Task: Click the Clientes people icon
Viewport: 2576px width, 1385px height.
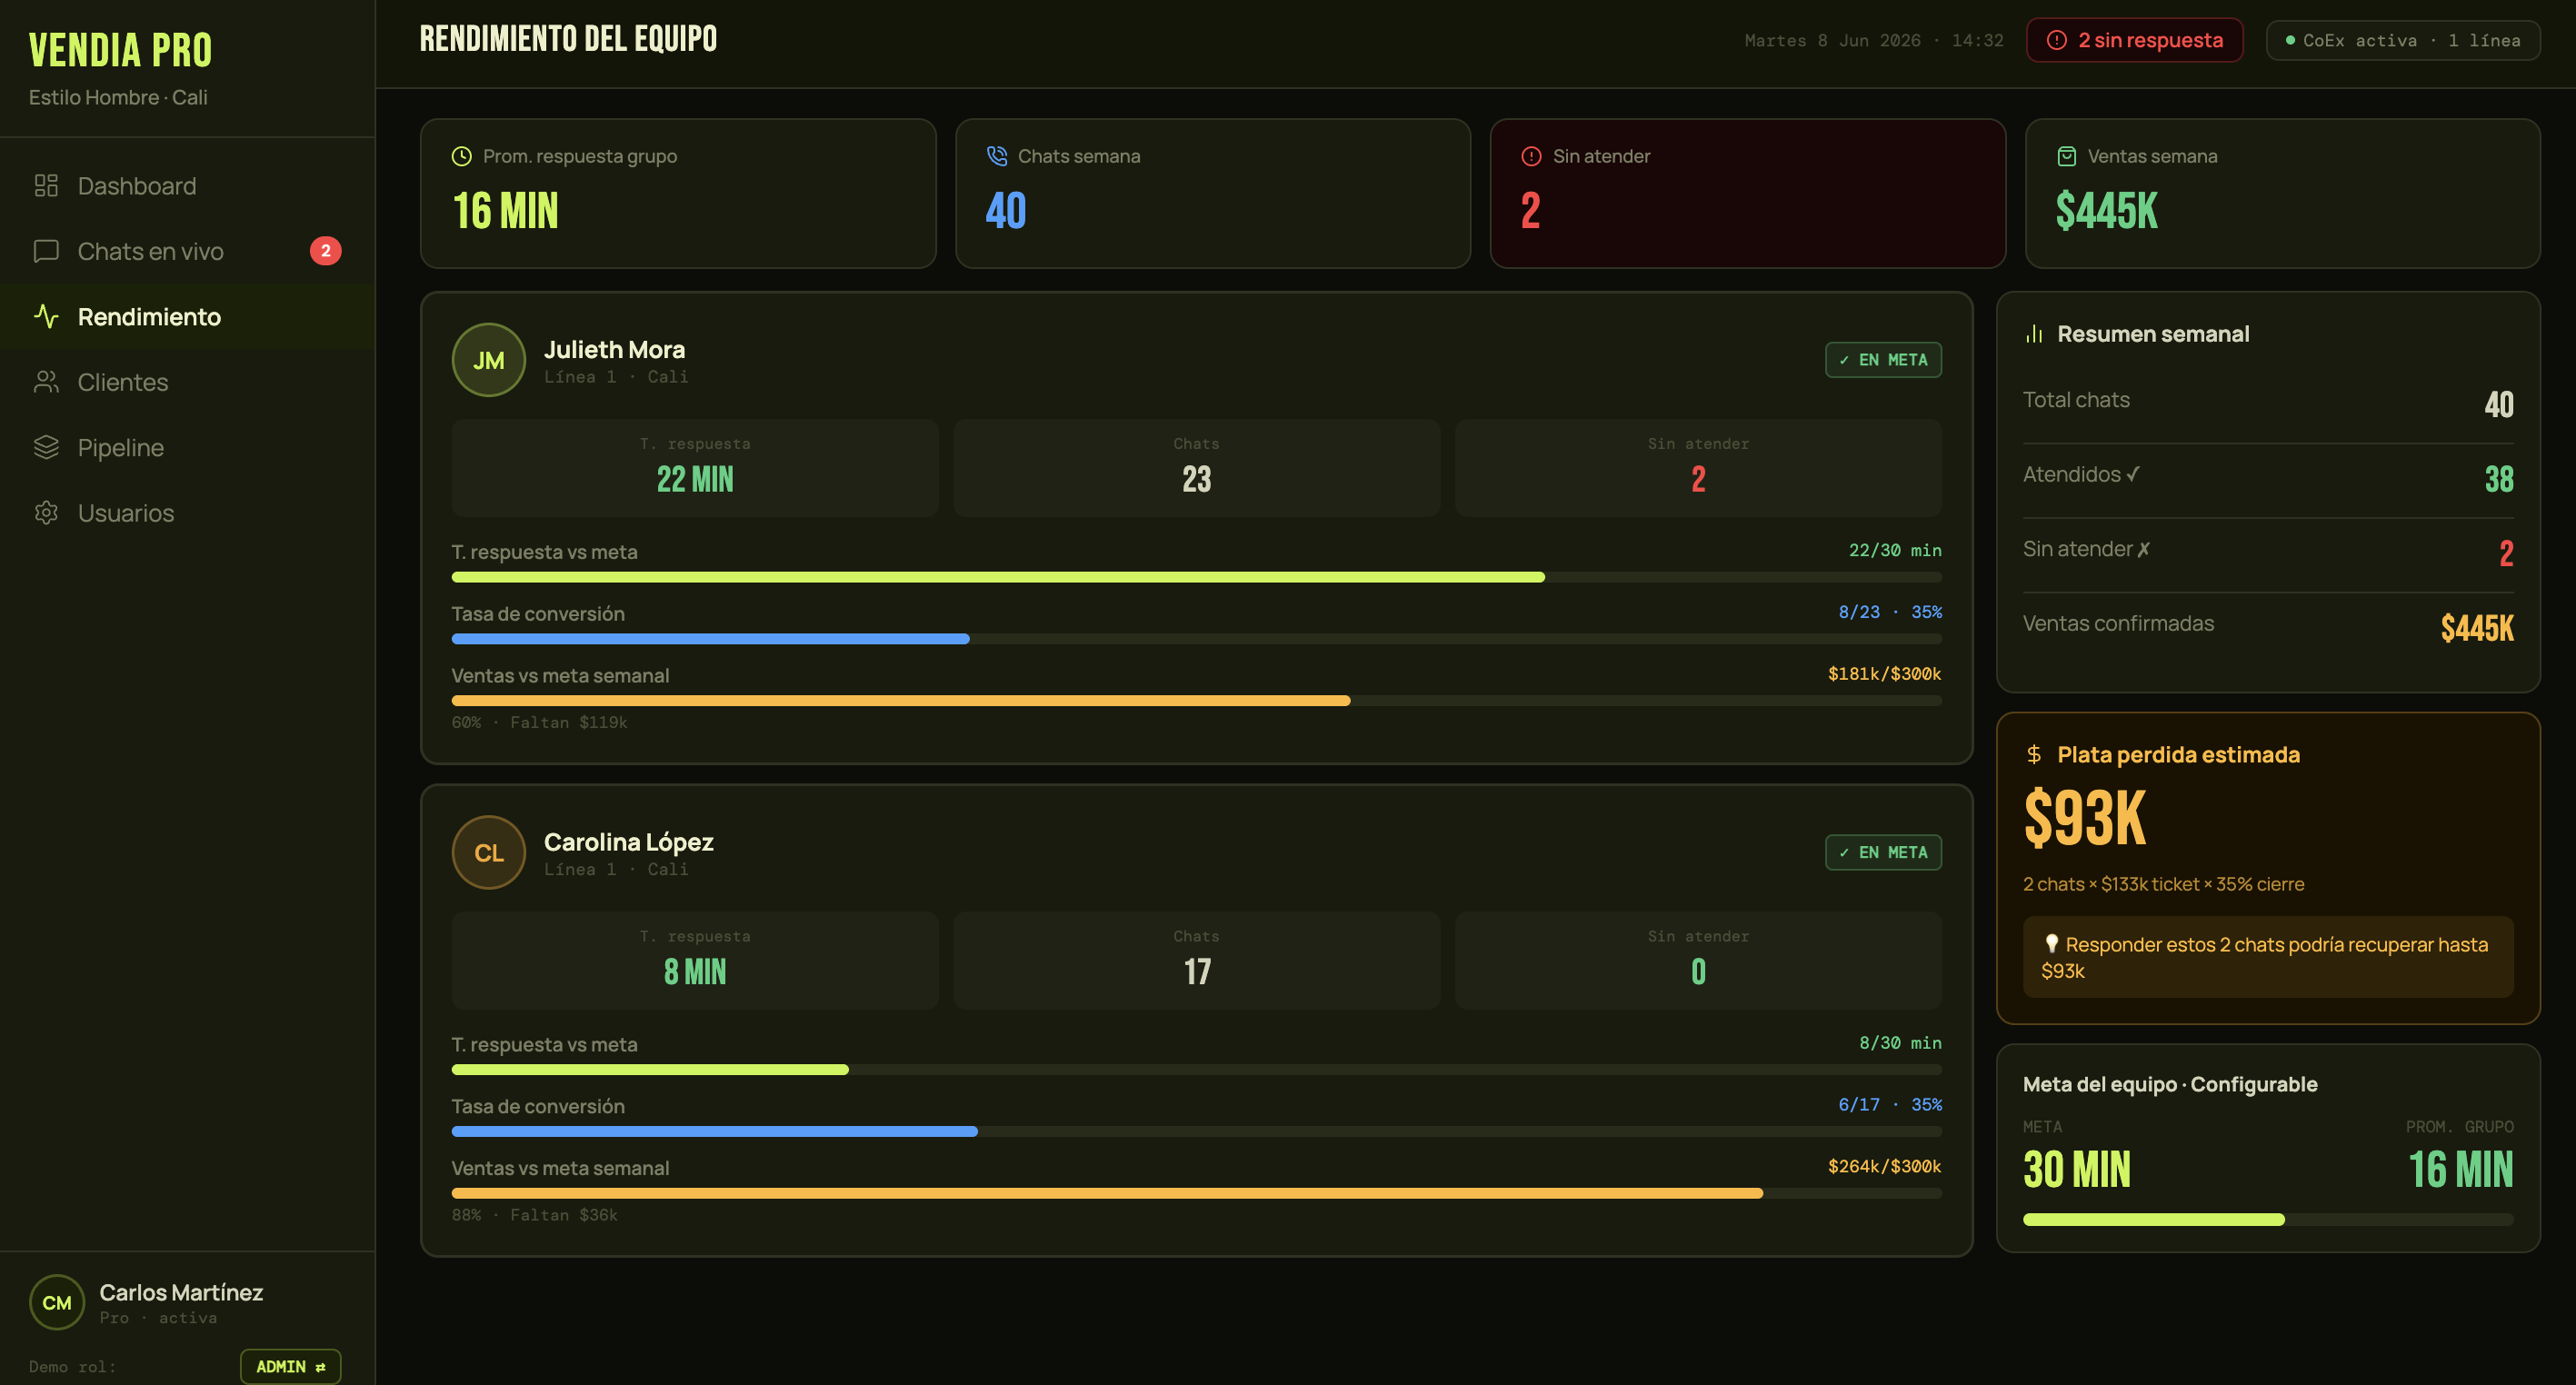Action: (46, 382)
